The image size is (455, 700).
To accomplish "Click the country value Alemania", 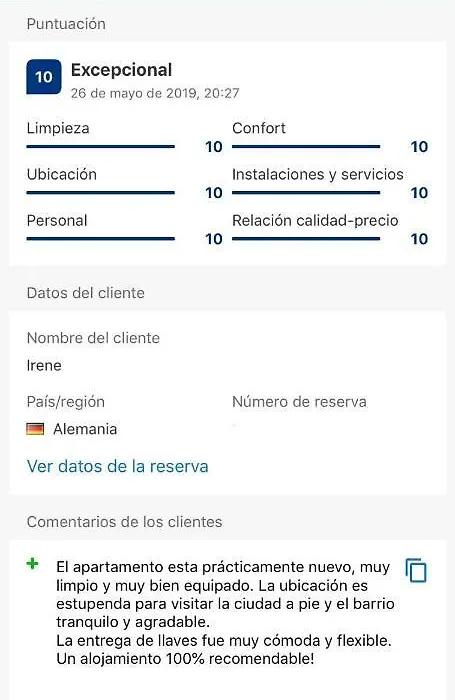I will click(x=85, y=429).
